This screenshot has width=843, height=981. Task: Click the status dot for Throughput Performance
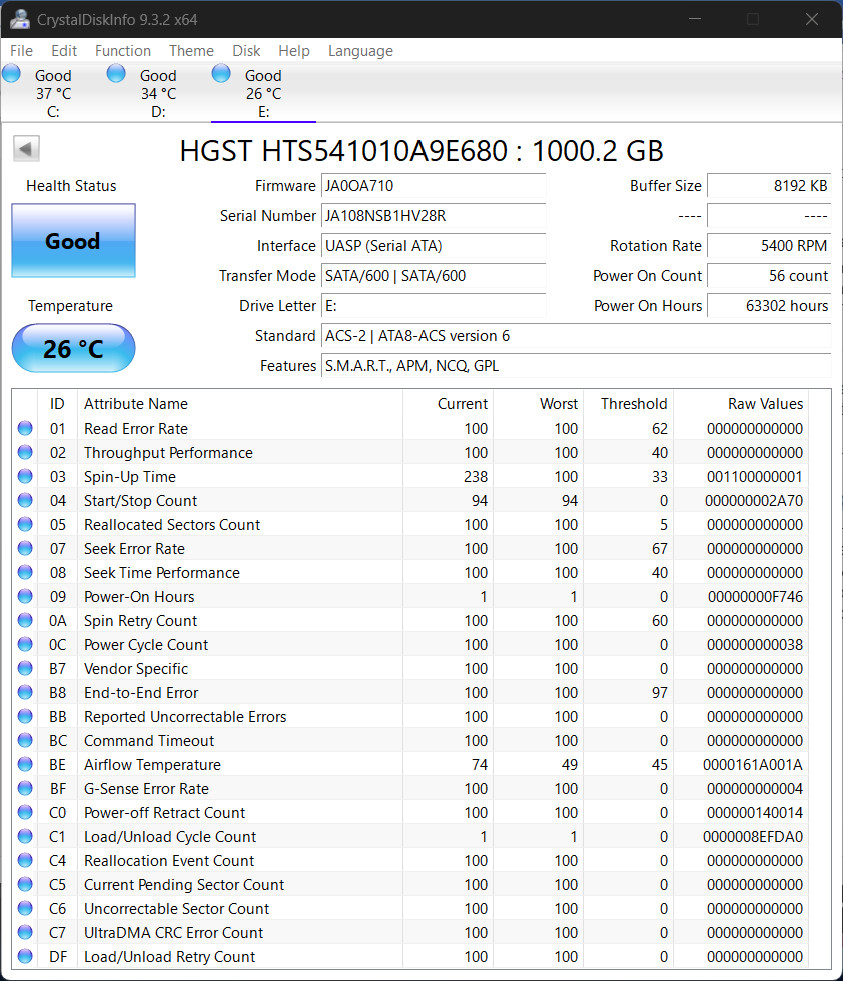coord(25,452)
